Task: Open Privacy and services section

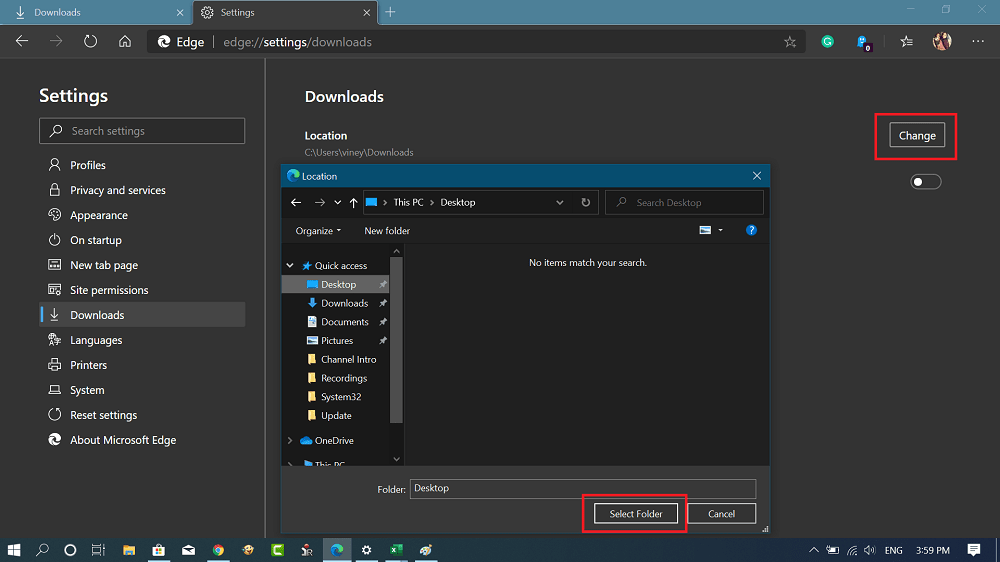Action: pos(142,190)
